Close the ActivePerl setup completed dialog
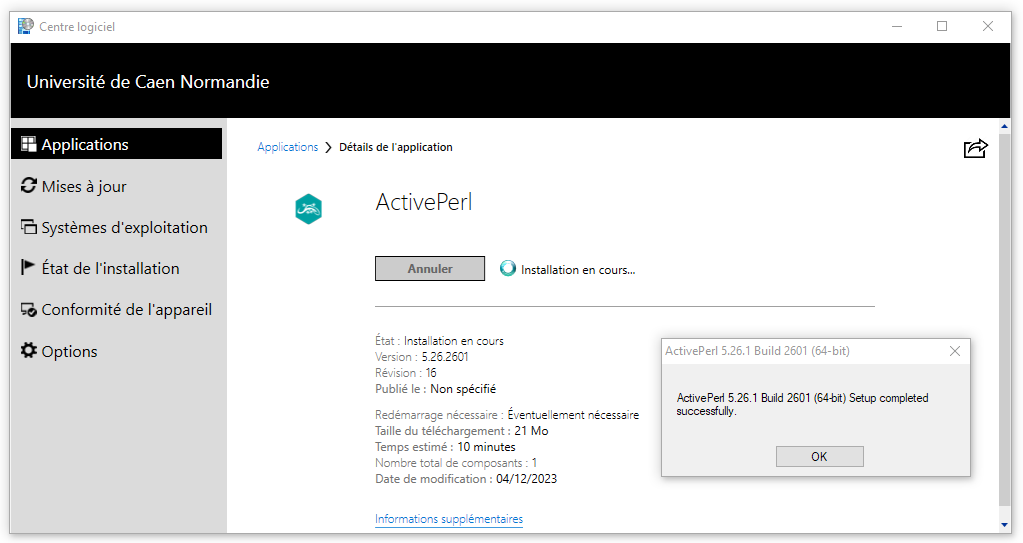This screenshot has height=543, width=1023. pyautogui.click(x=954, y=351)
